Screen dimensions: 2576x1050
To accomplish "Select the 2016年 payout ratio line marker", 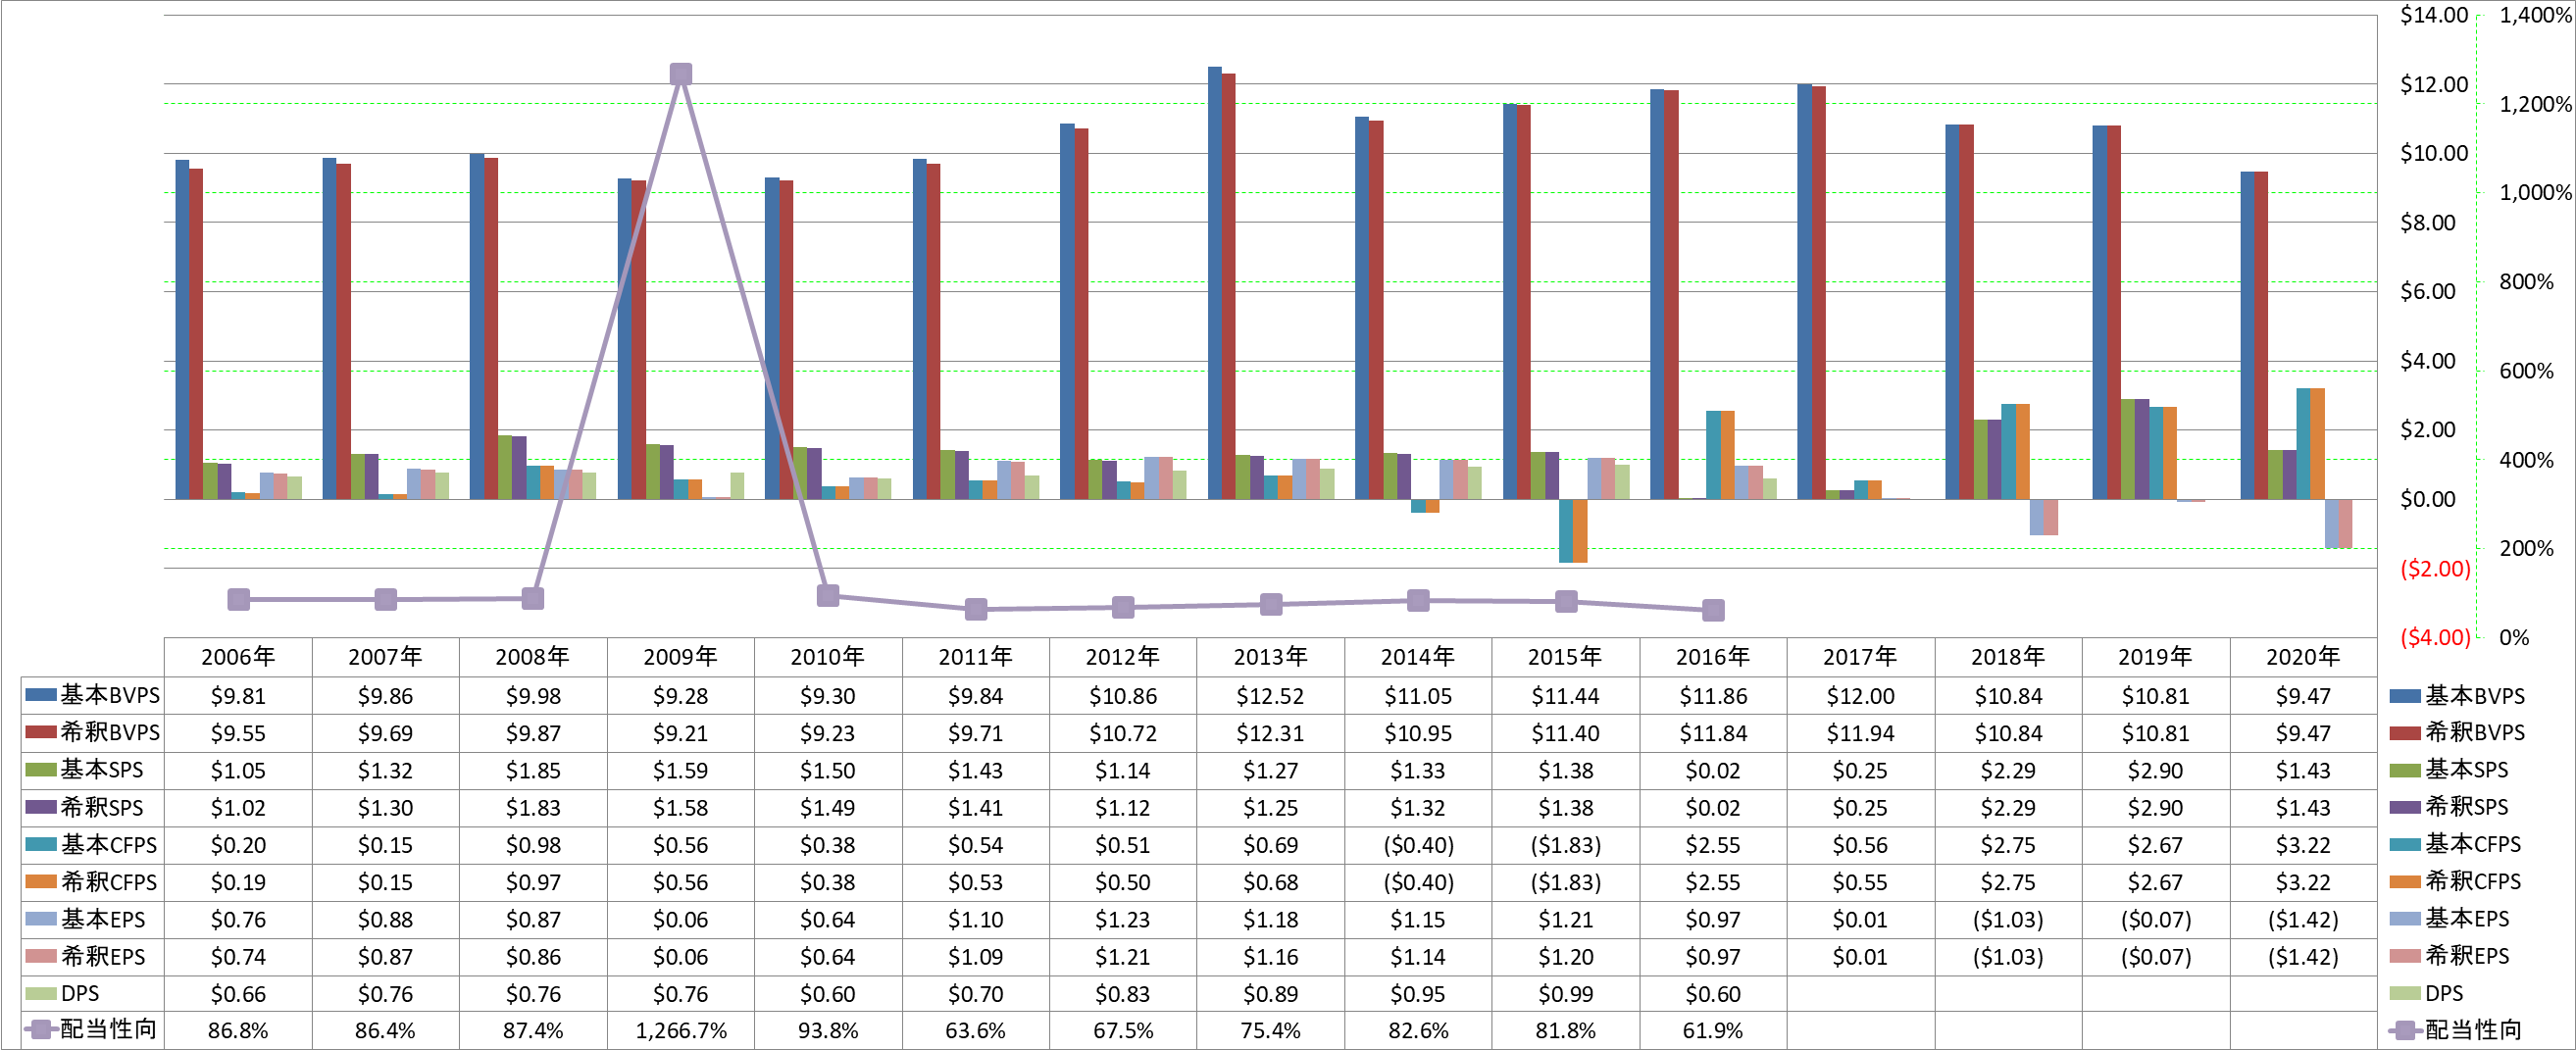I will coord(1713,610).
